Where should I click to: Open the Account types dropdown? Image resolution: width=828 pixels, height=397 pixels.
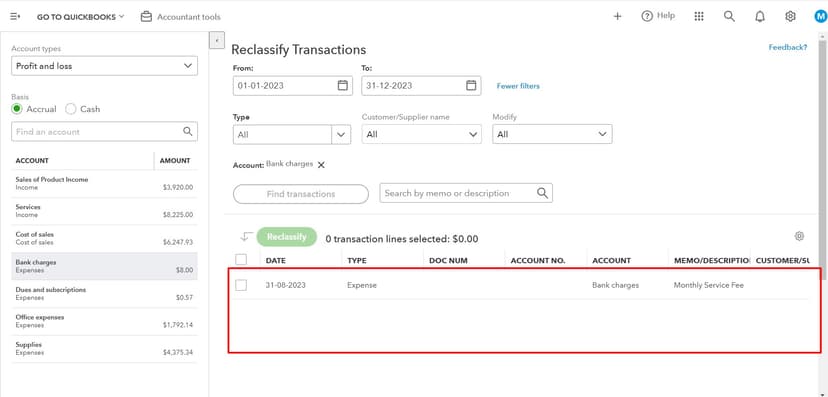[x=105, y=66]
